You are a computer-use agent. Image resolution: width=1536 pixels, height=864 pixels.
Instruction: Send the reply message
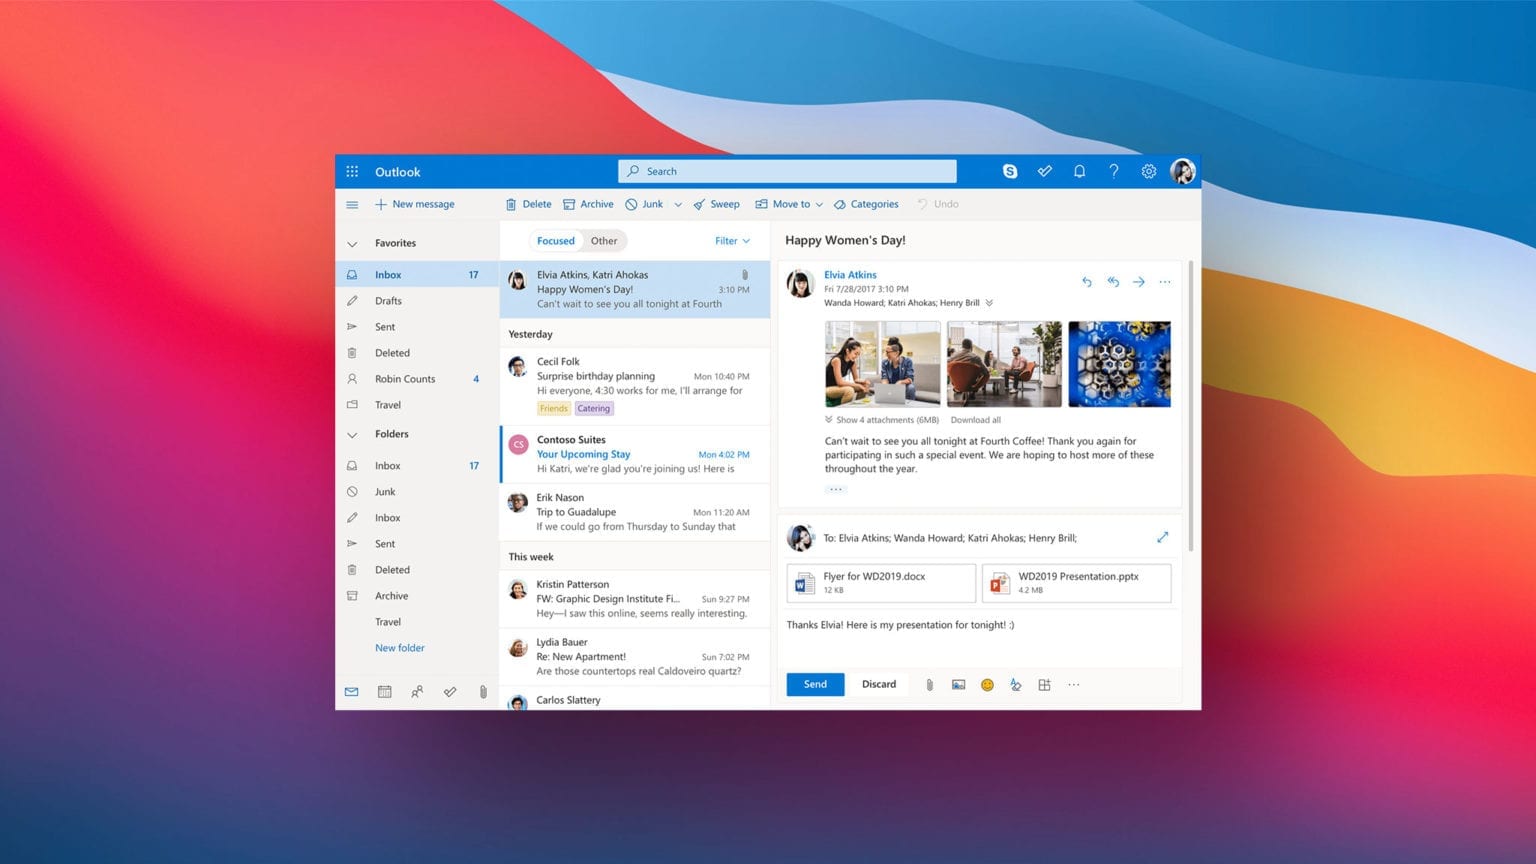click(814, 684)
